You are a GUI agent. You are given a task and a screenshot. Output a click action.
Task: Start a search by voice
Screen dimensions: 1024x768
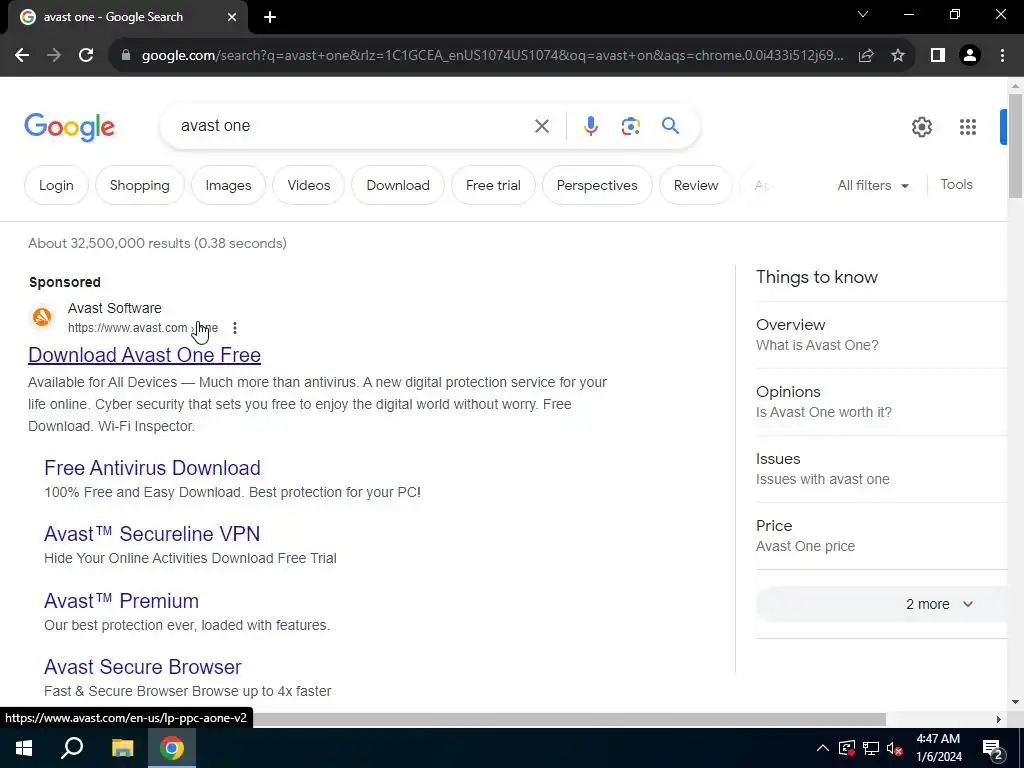[x=590, y=126]
